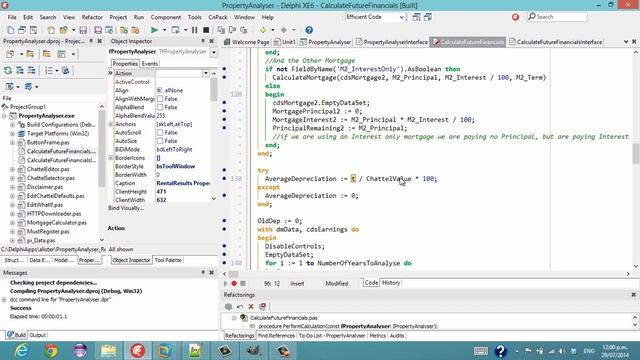This screenshot has height=360, width=640.
Task: Click the Save All icon
Action: (x=98, y=30)
